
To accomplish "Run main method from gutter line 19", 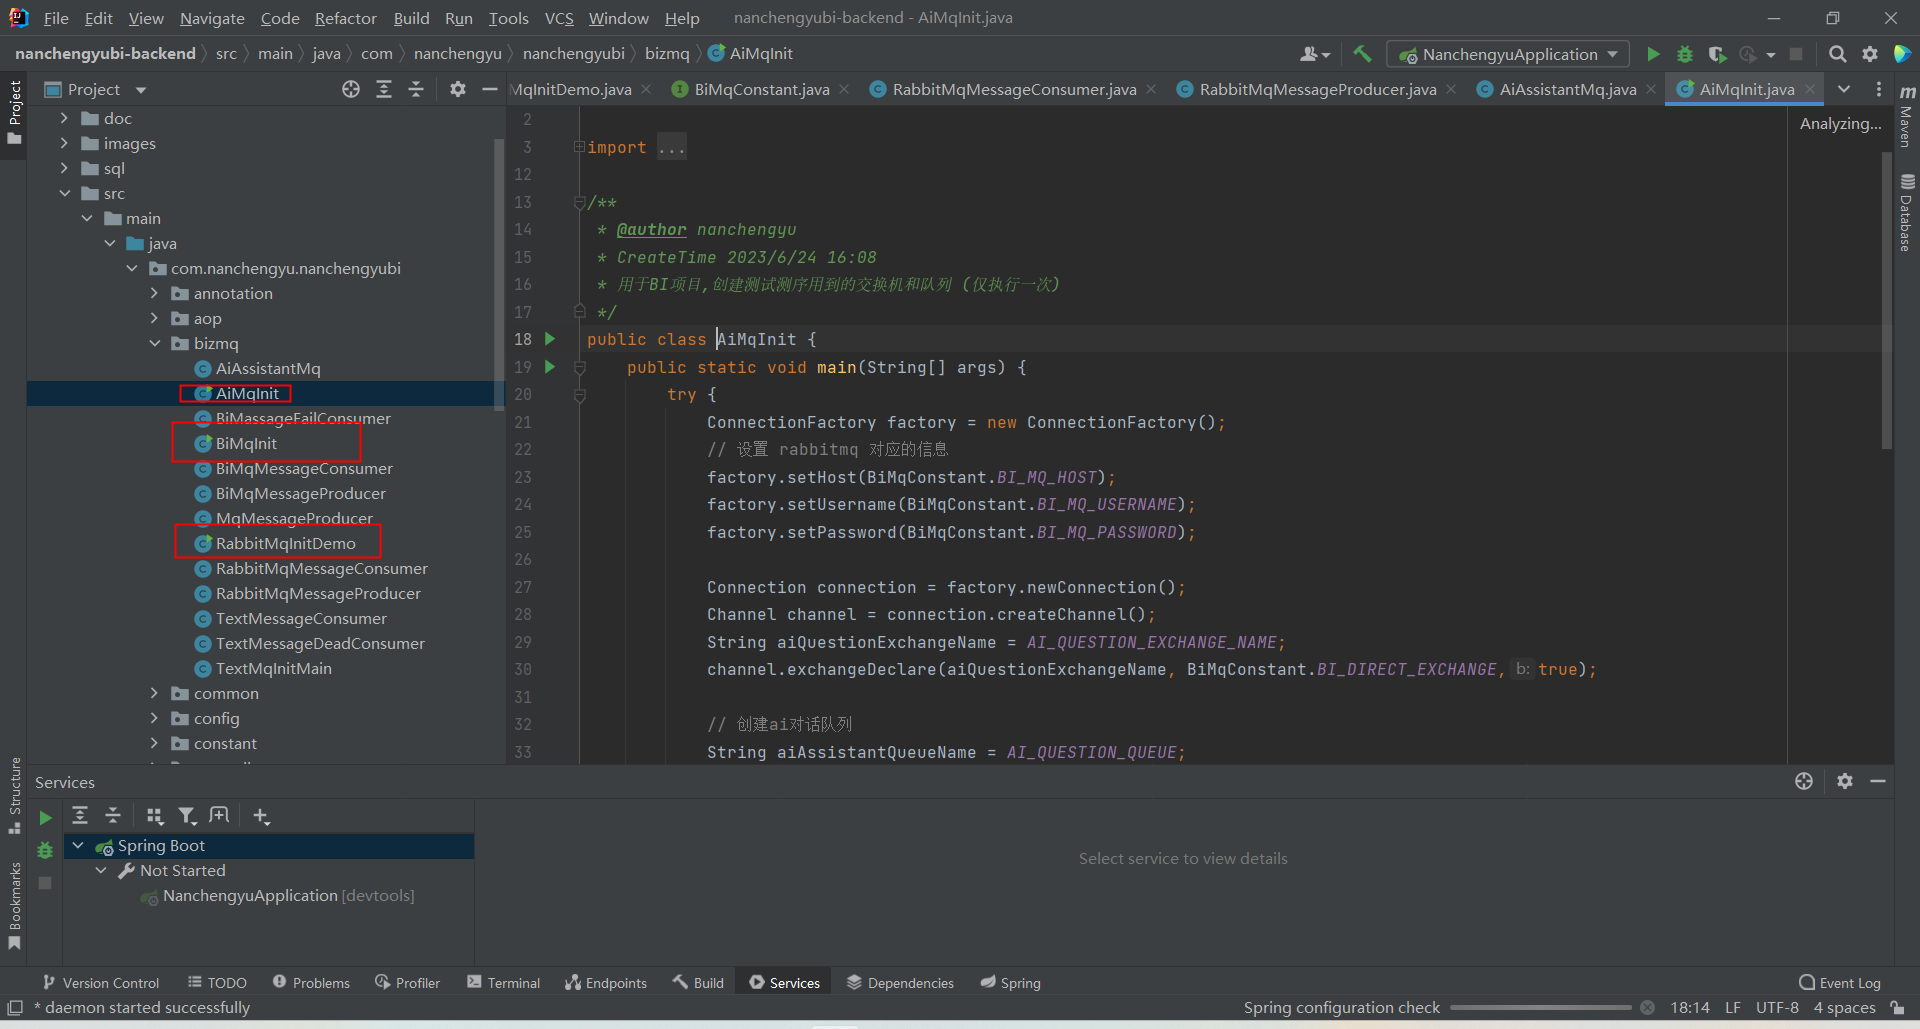I will point(550,367).
